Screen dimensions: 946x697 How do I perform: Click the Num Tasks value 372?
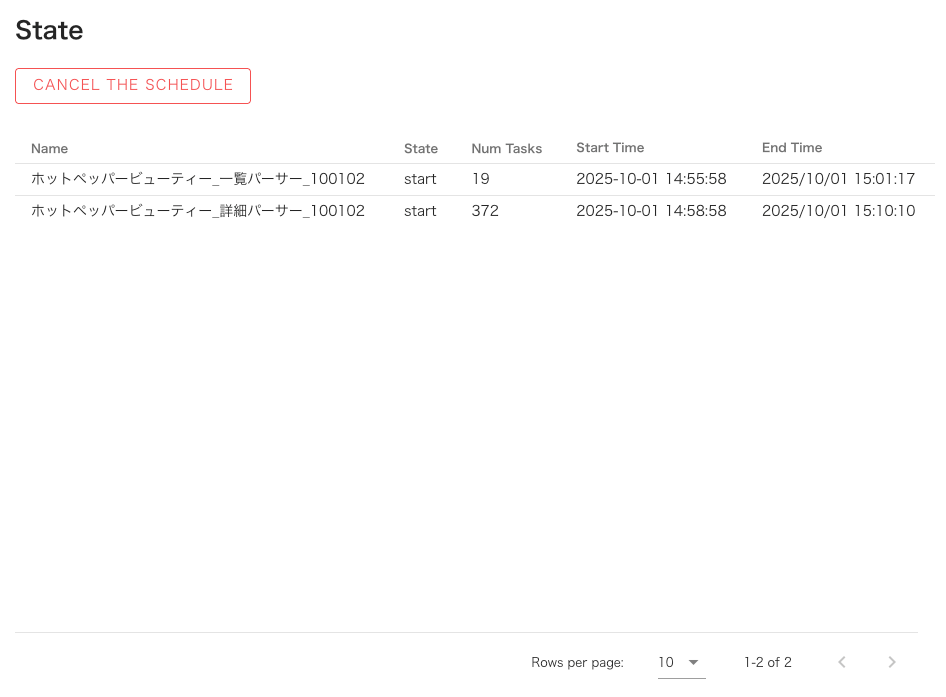click(x=485, y=211)
